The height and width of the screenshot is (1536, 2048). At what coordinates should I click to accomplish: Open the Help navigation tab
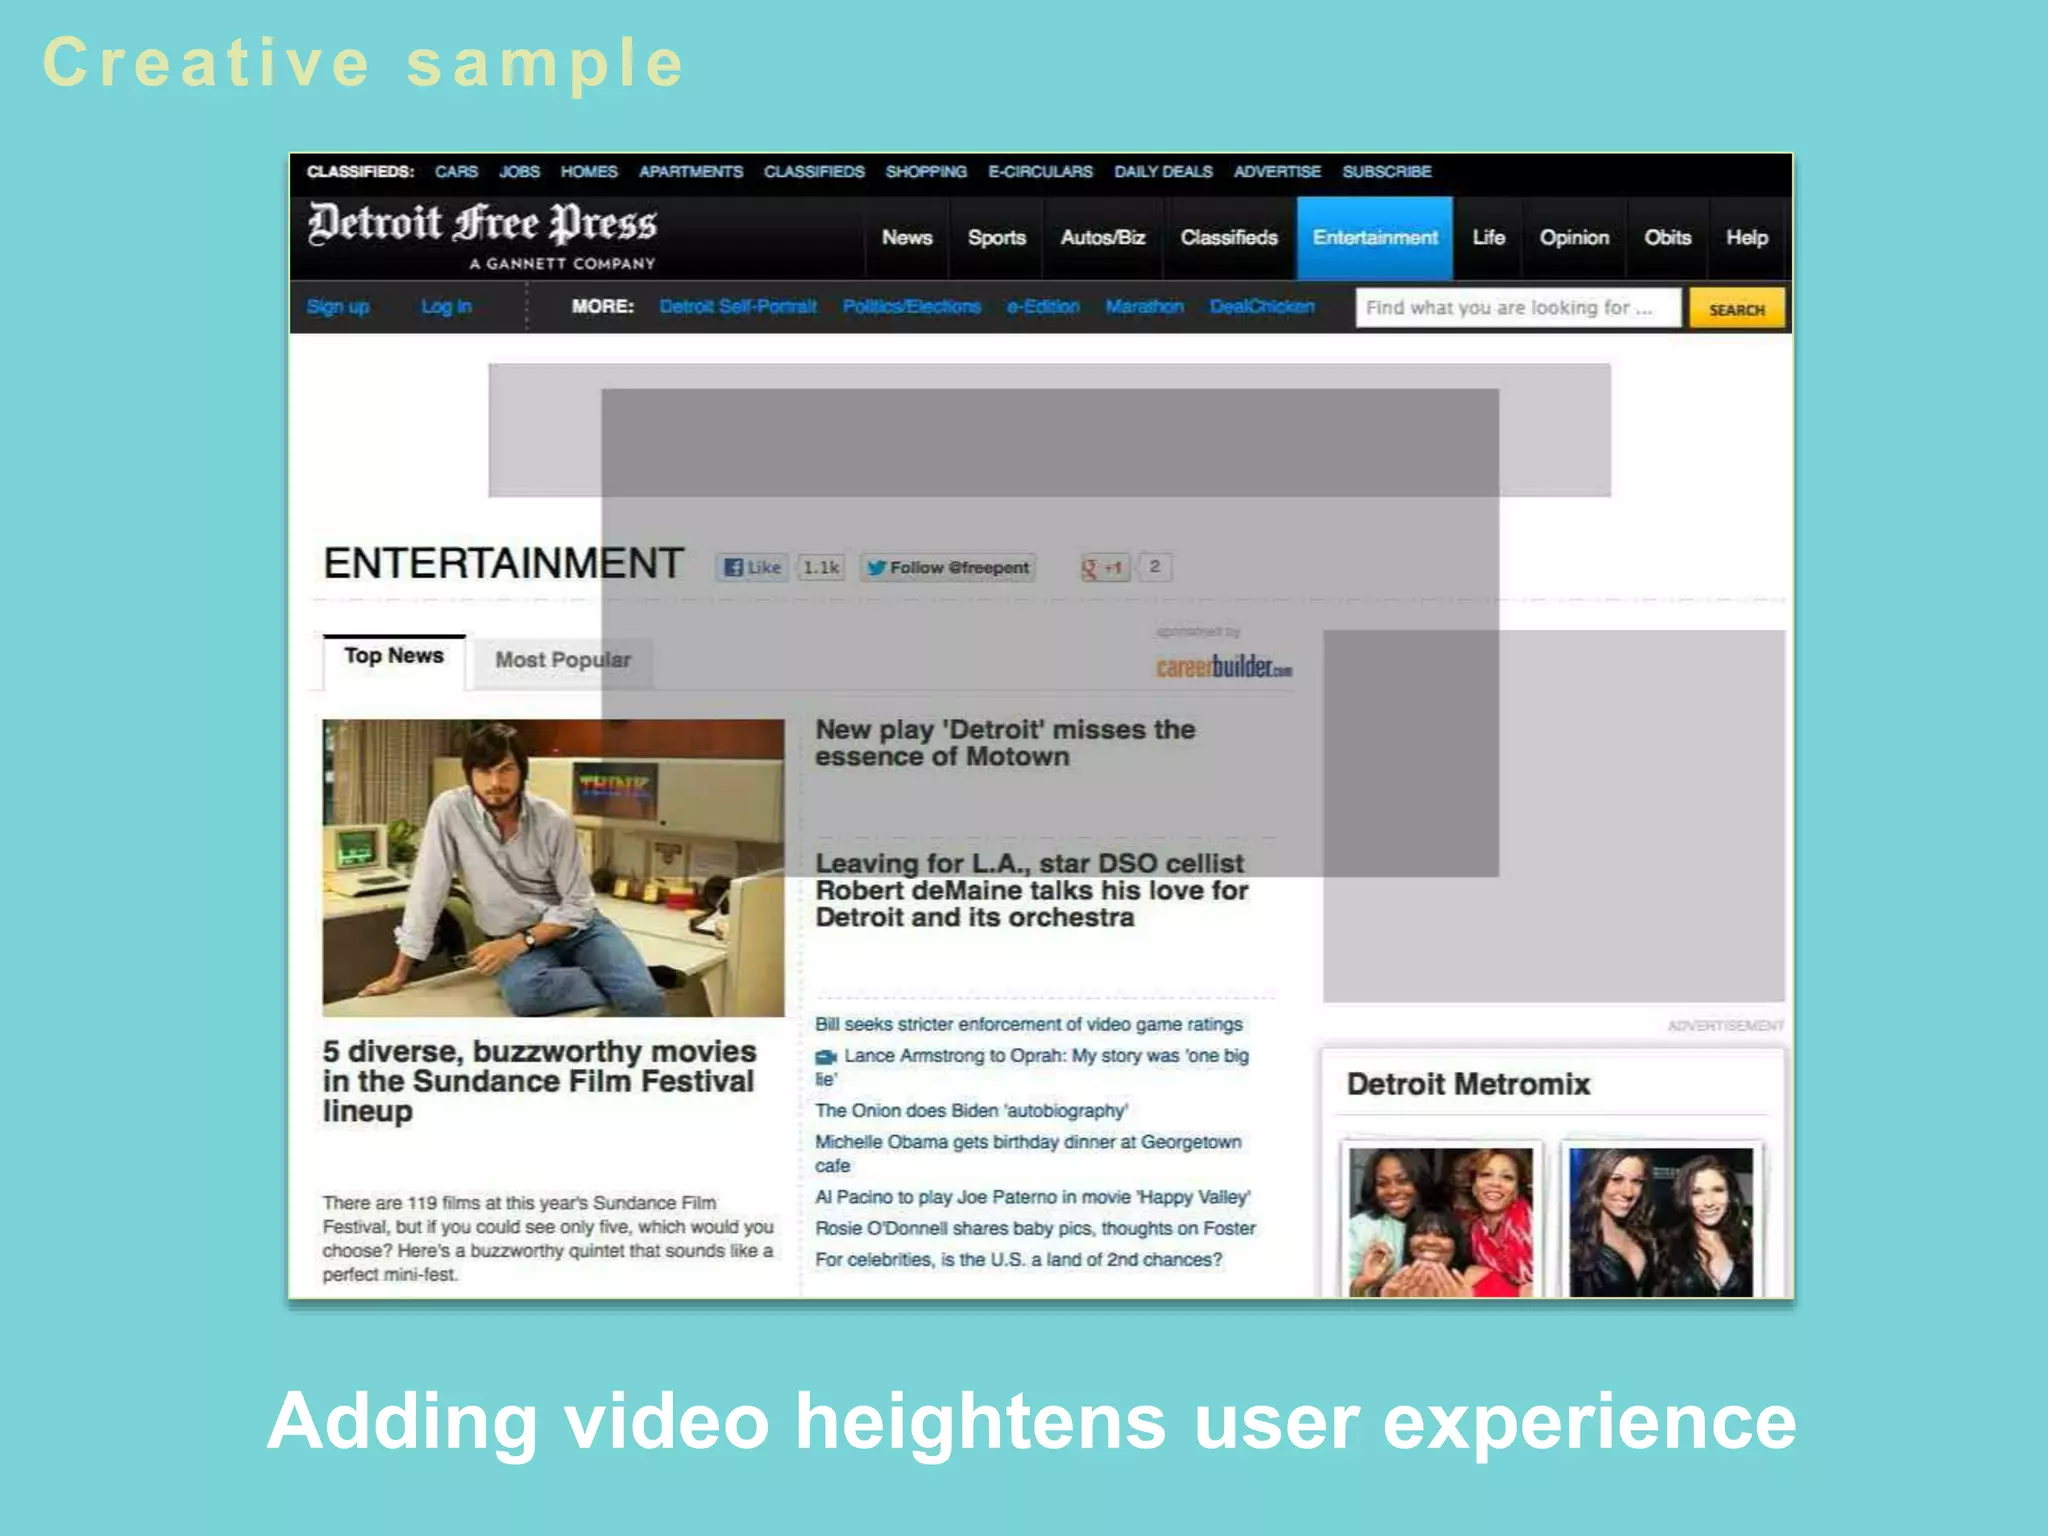pos(1747,238)
